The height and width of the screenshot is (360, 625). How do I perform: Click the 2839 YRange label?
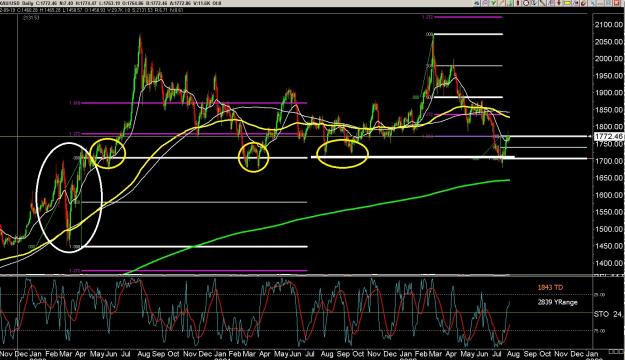(x=557, y=302)
